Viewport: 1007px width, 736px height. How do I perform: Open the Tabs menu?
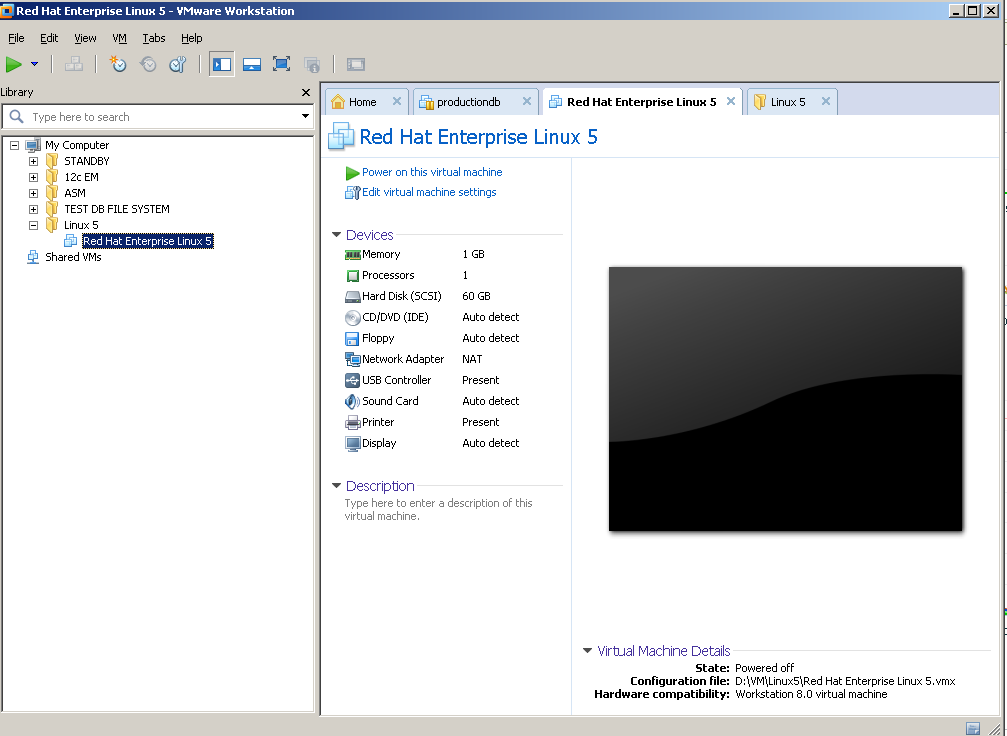[153, 38]
